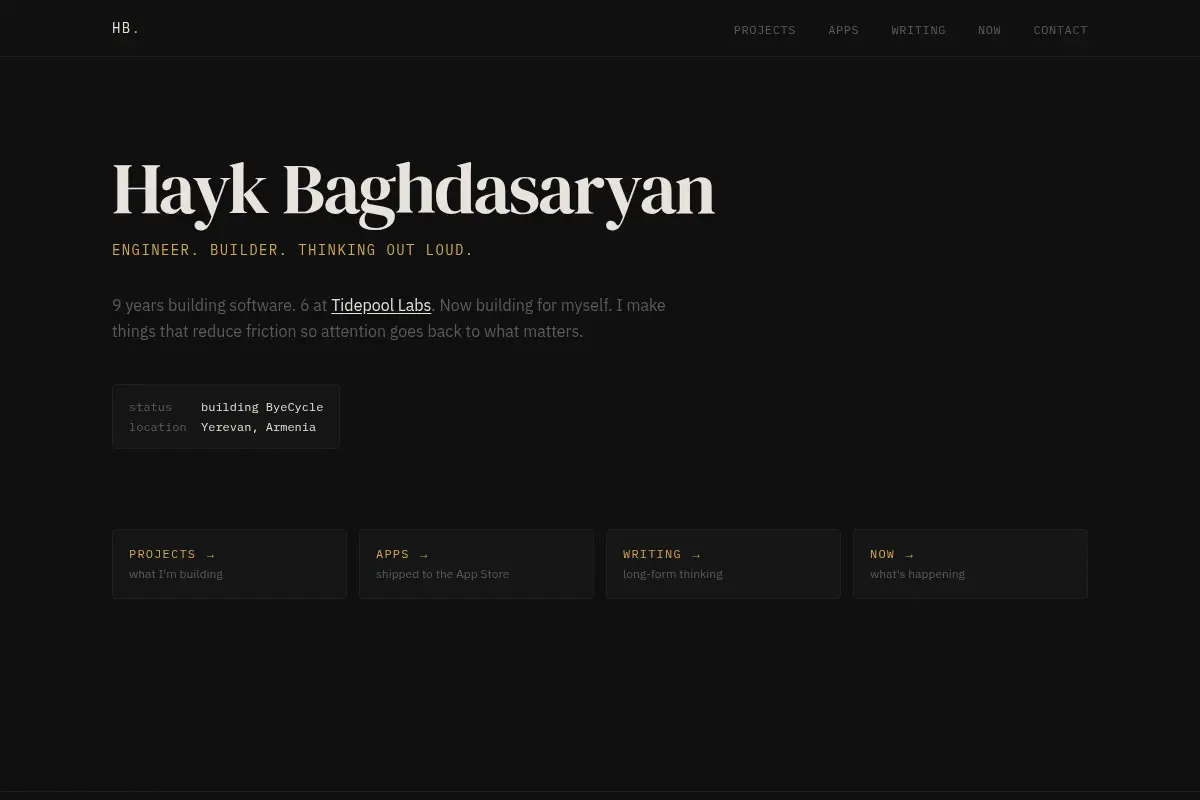Screen dimensions: 1200x800
Task: Click the "status" label in info box
Action: pos(150,407)
